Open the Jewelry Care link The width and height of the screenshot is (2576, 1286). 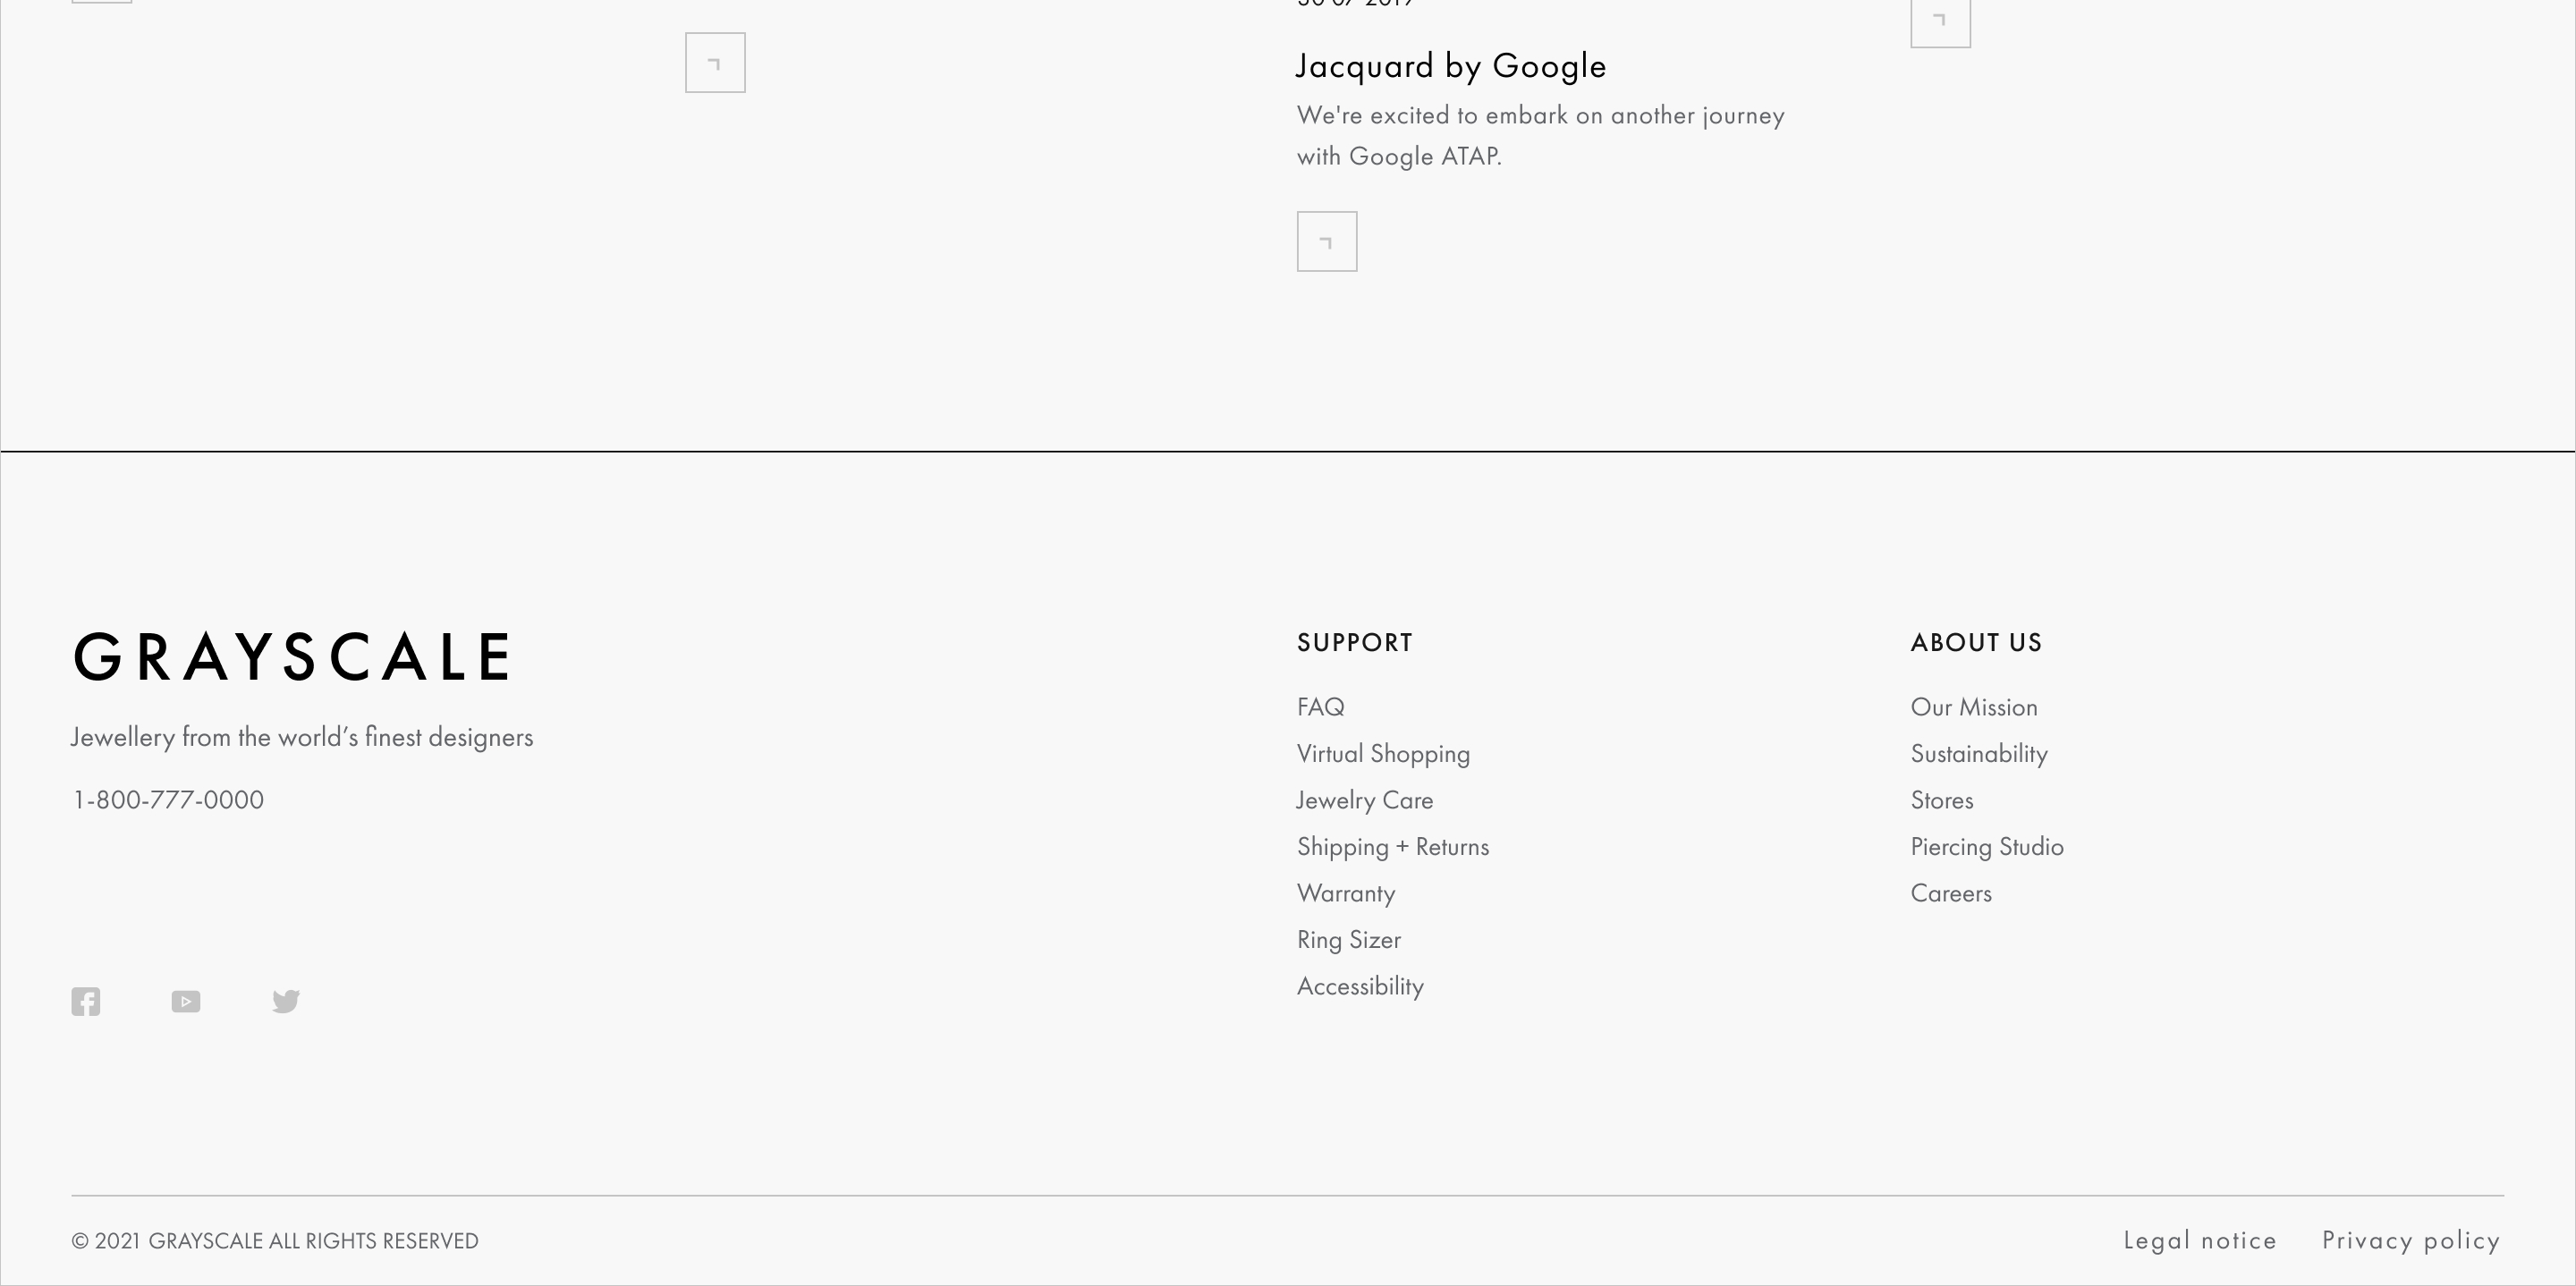1365,800
